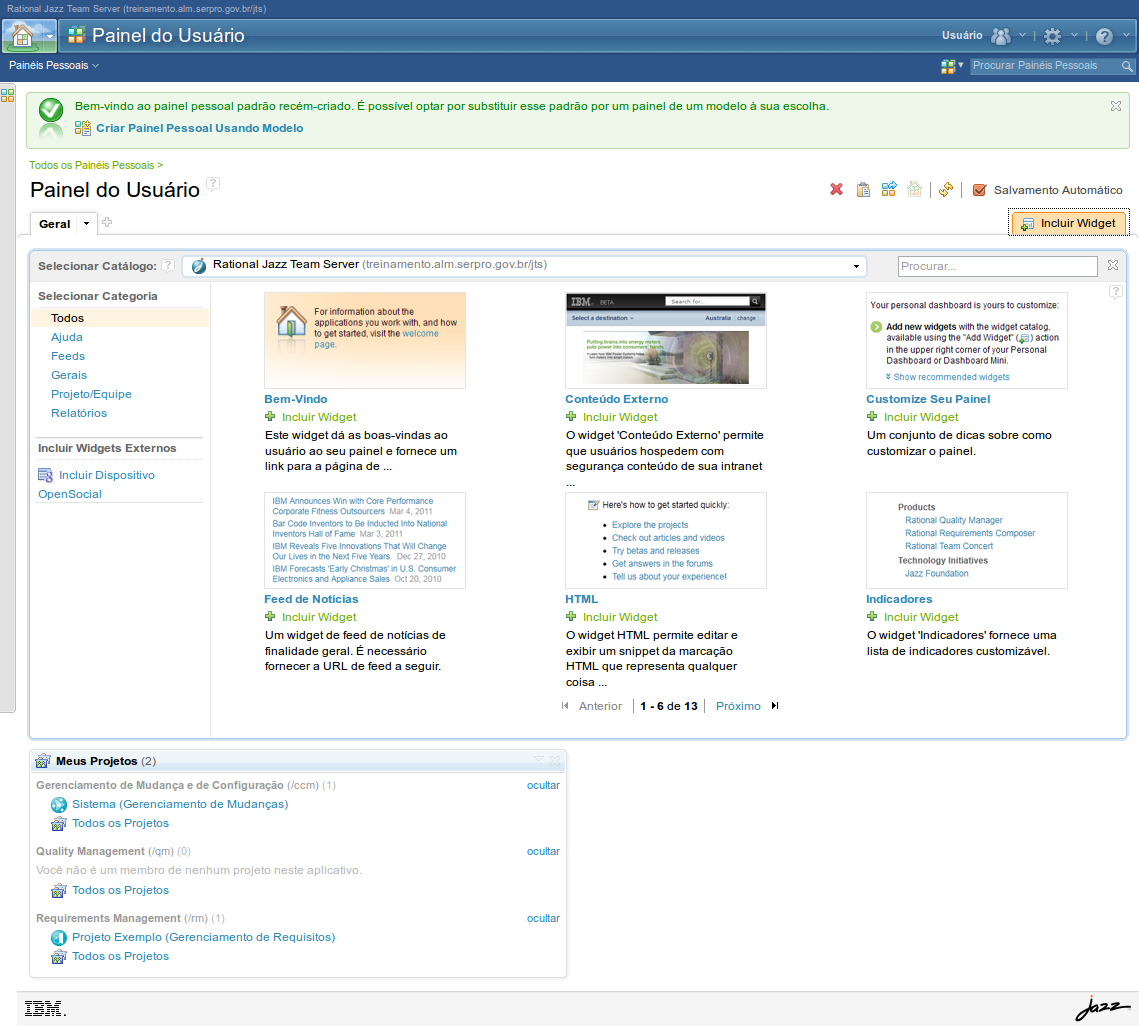Open the Geral tab dropdown arrow
The width and height of the screenshot is (1139, 1026).
(86, 223)
